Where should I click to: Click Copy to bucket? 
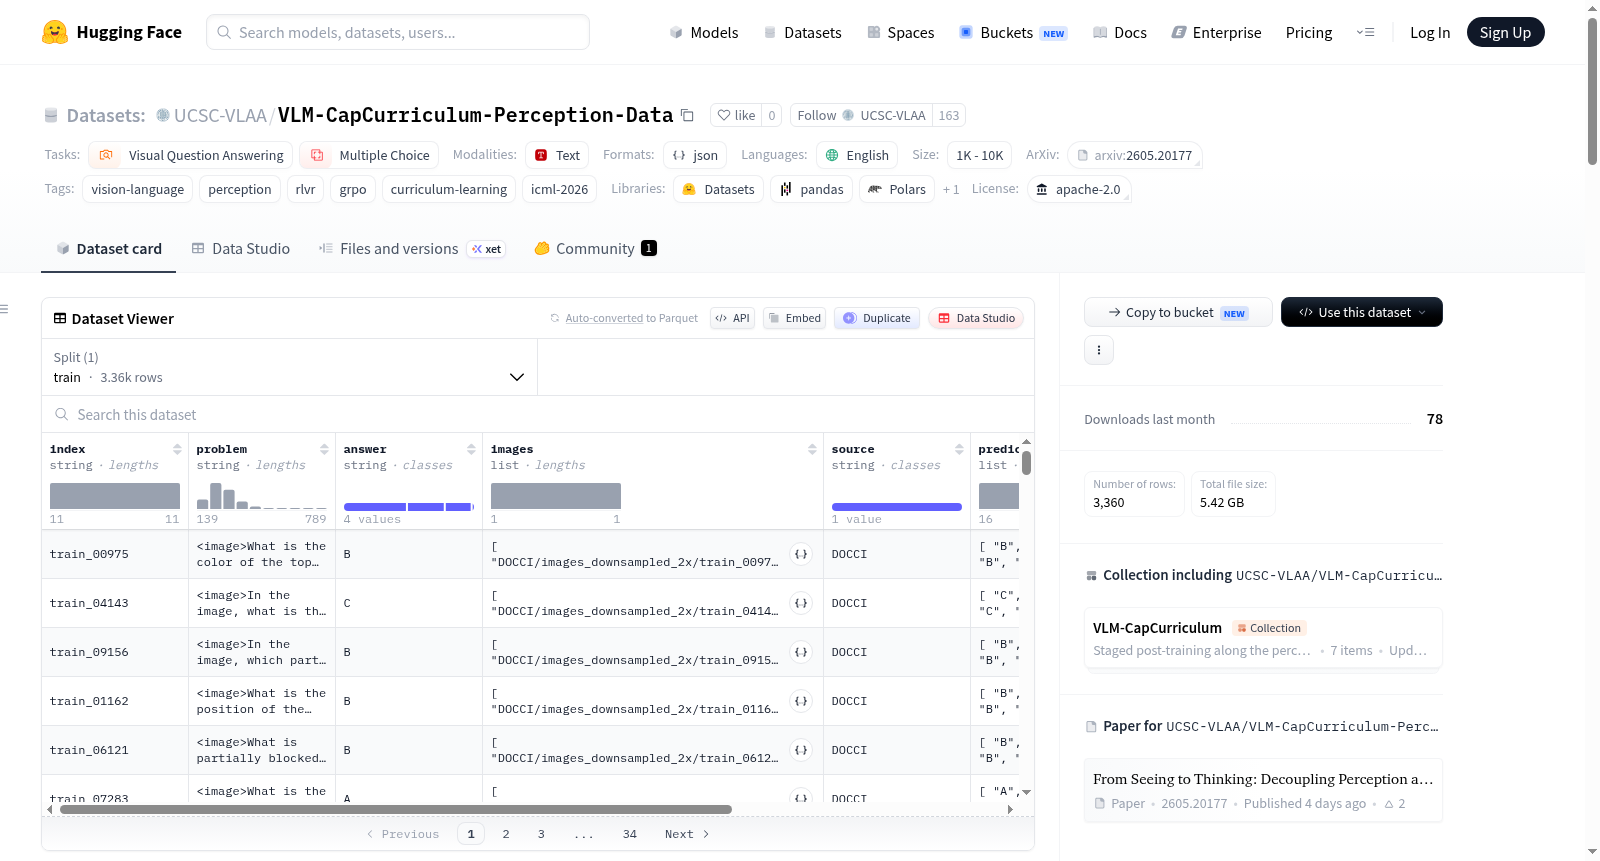coord(1178,312)
